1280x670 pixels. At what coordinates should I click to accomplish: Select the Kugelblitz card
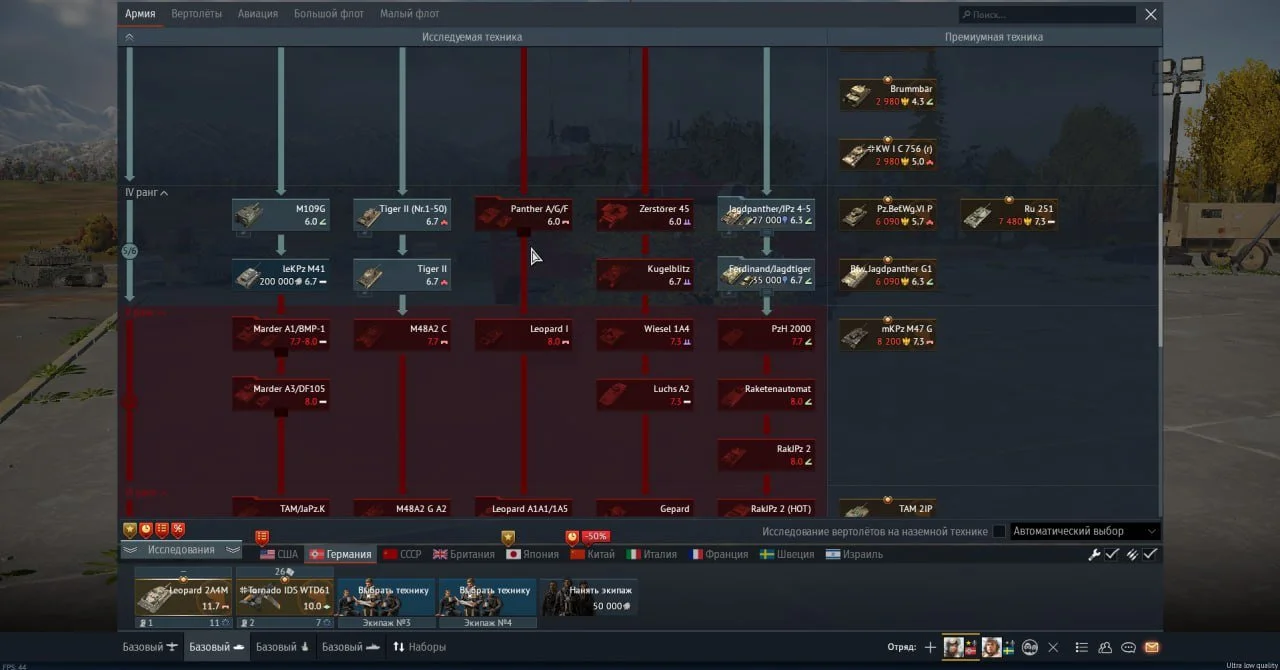pos(645,275)
